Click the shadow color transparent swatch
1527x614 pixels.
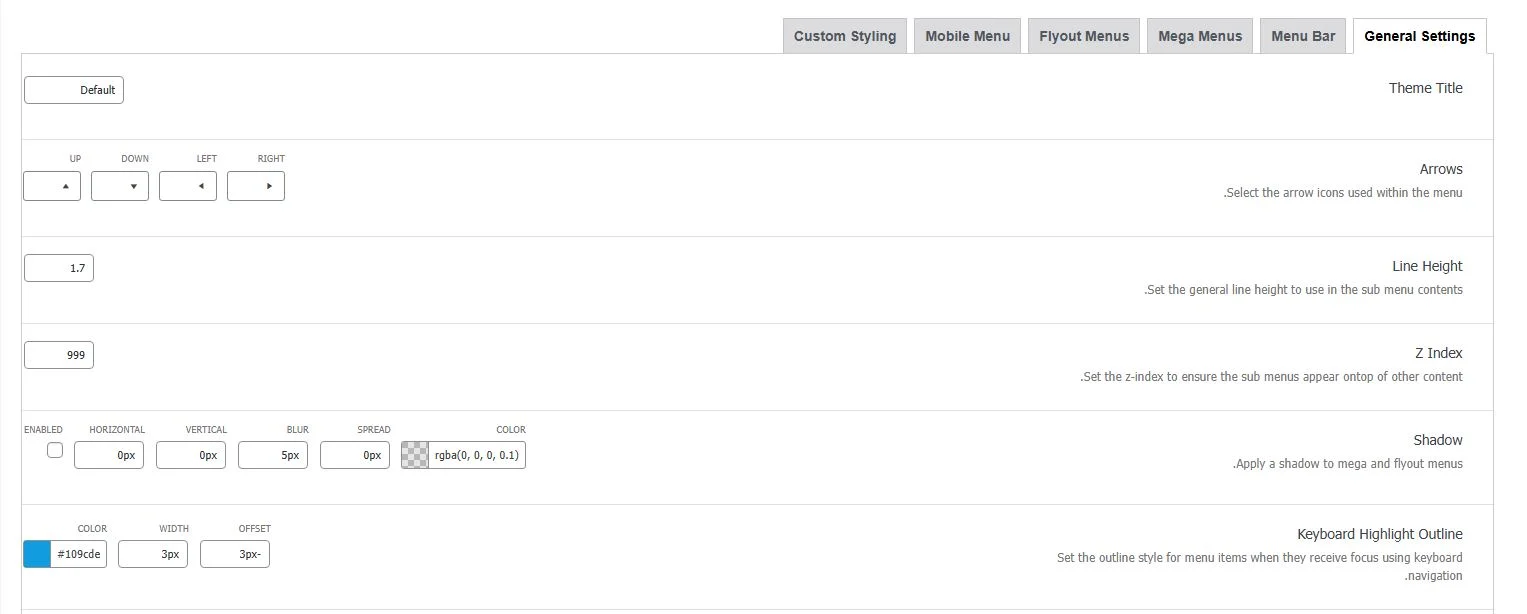point(415,455)
